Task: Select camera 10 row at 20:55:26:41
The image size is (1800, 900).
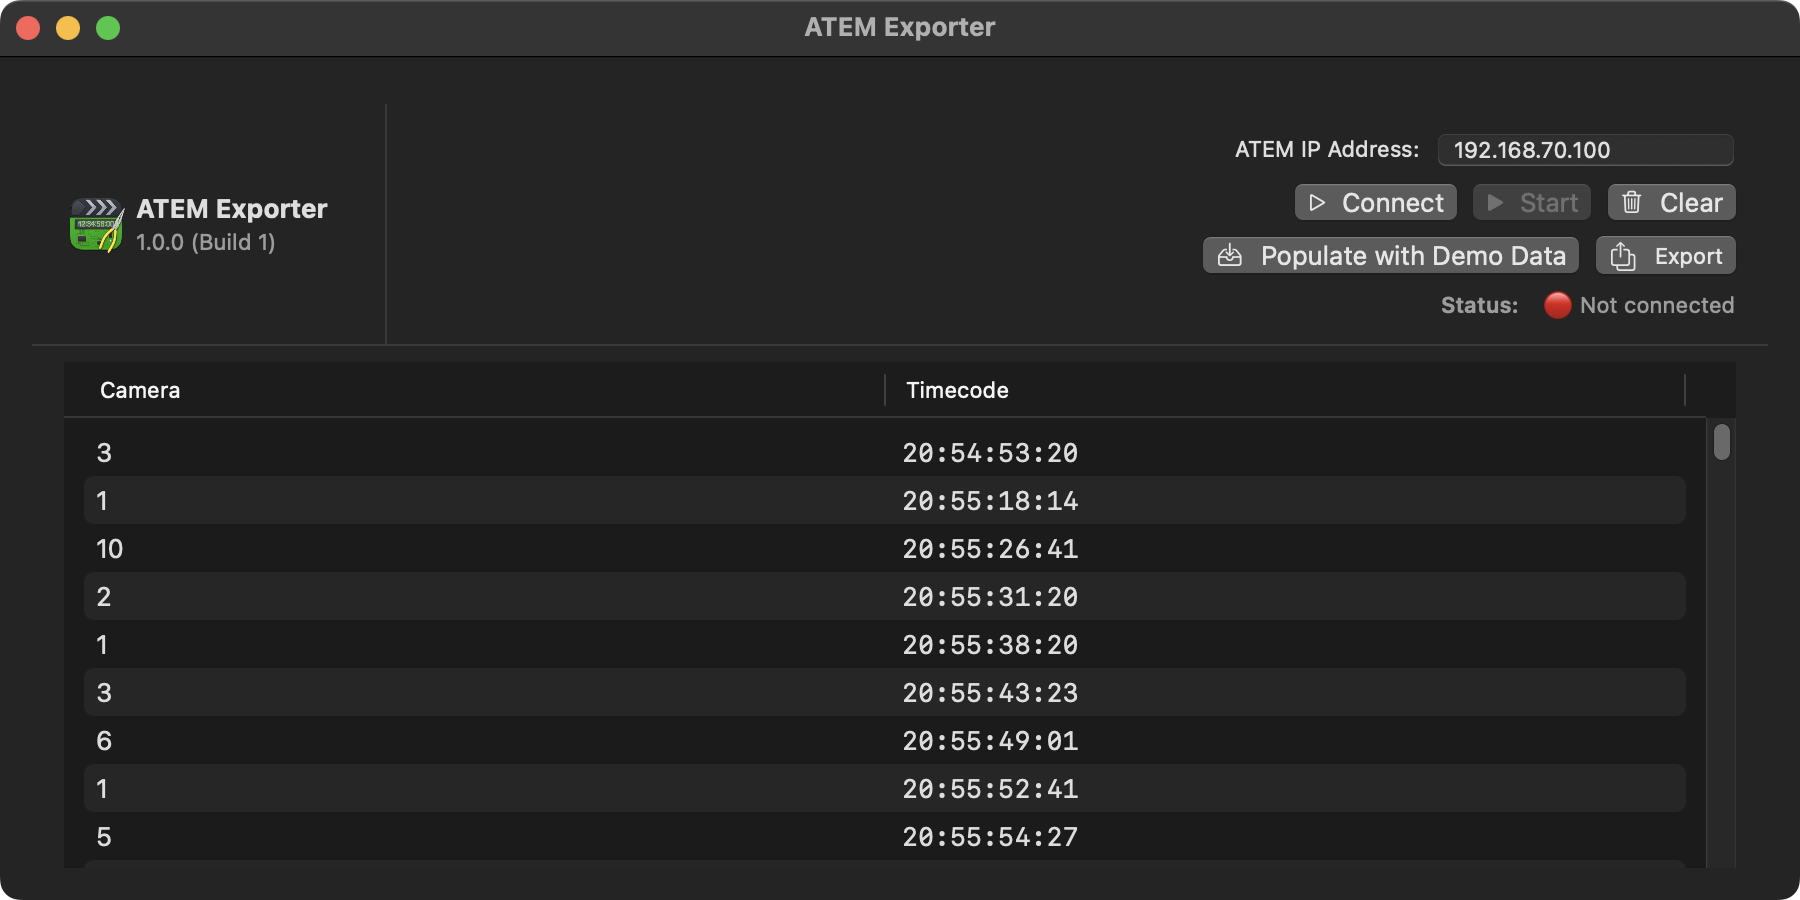Action: [884, 549]
